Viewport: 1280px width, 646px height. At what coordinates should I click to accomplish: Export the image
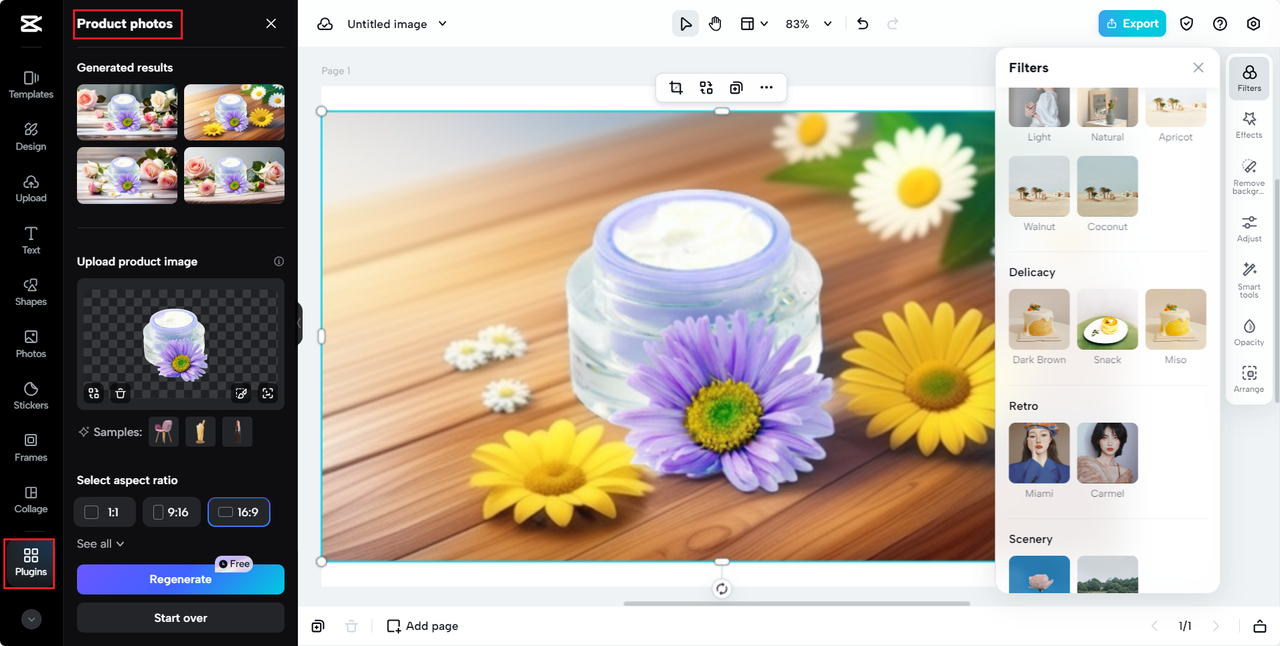[1132, 24]
